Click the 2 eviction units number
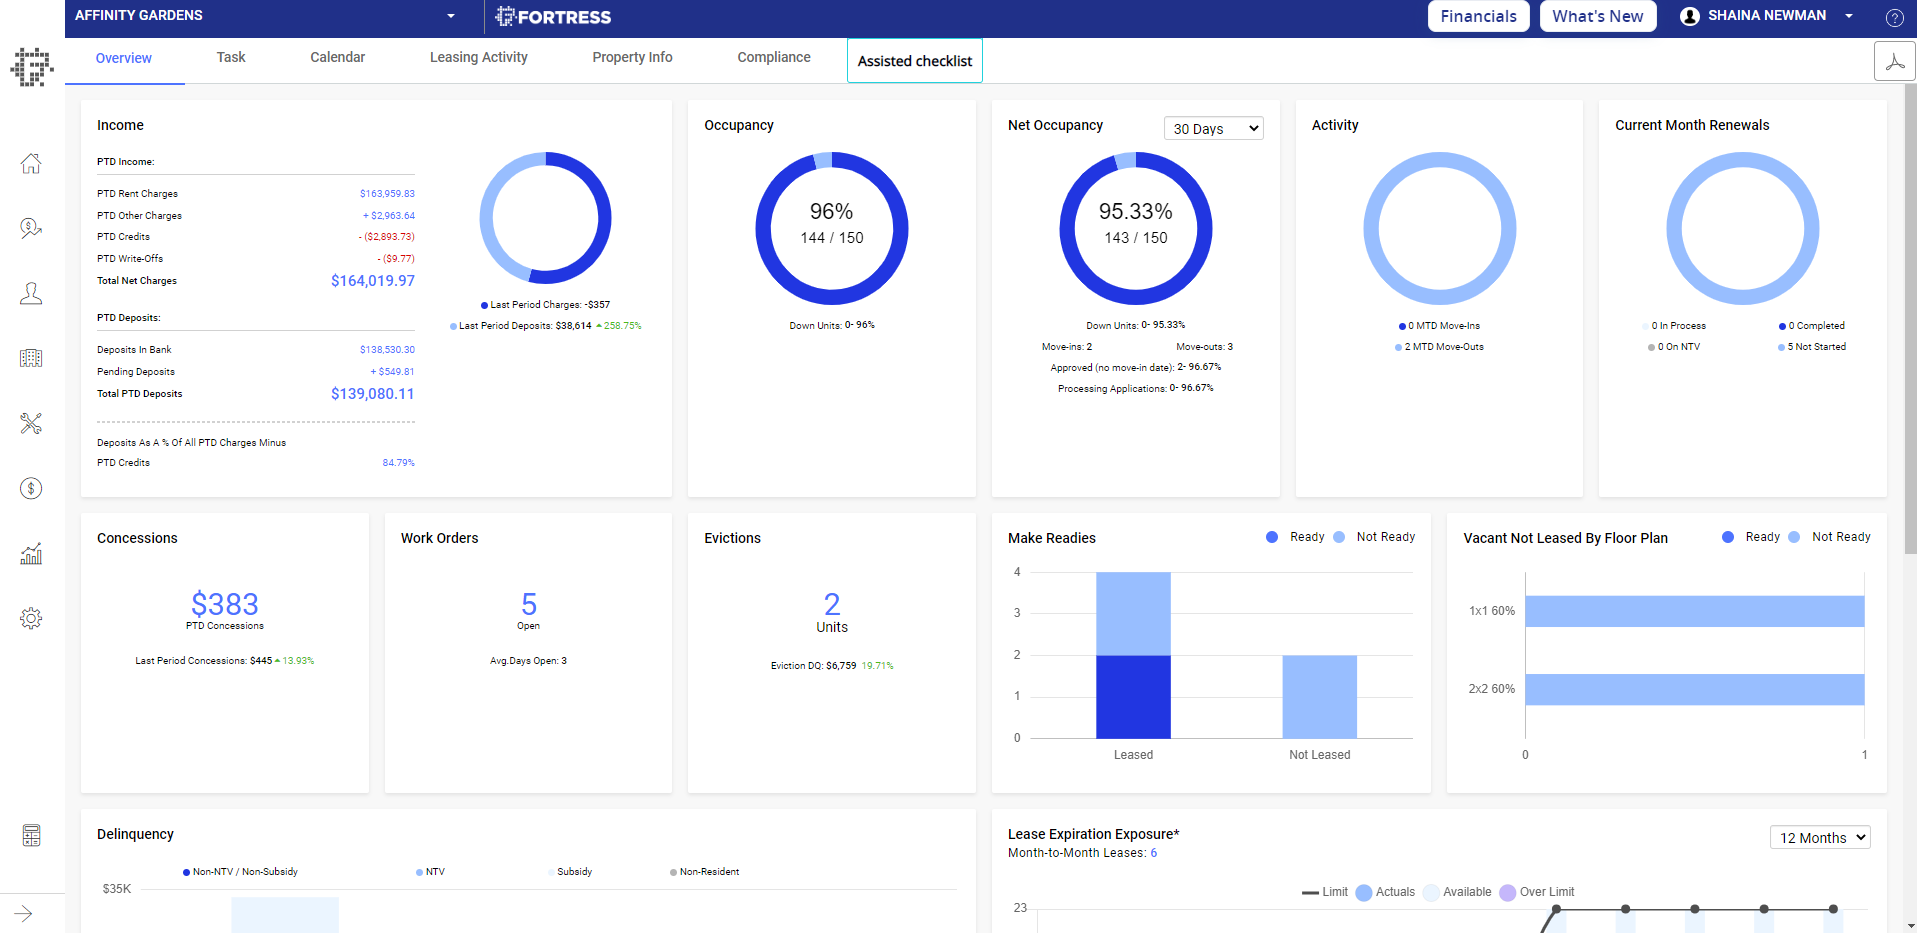The height and width of the screenshot is (933, 1917). tap(832, 604)
